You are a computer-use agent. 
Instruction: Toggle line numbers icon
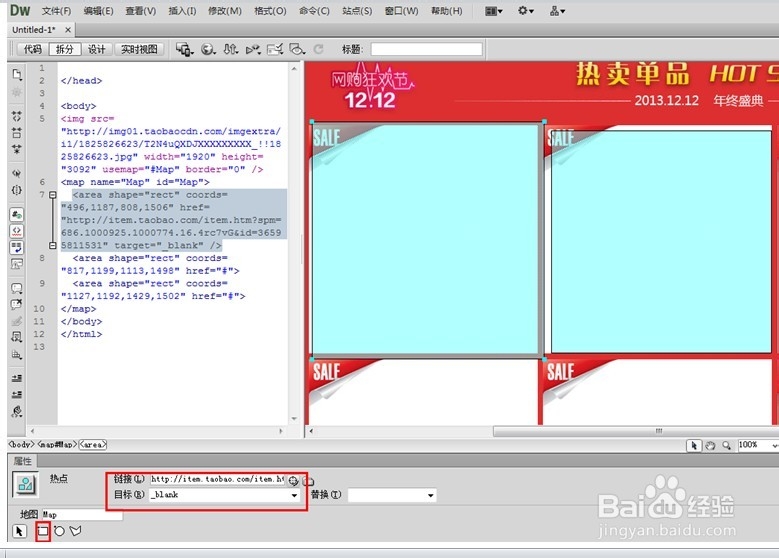(x=17, y=214)
